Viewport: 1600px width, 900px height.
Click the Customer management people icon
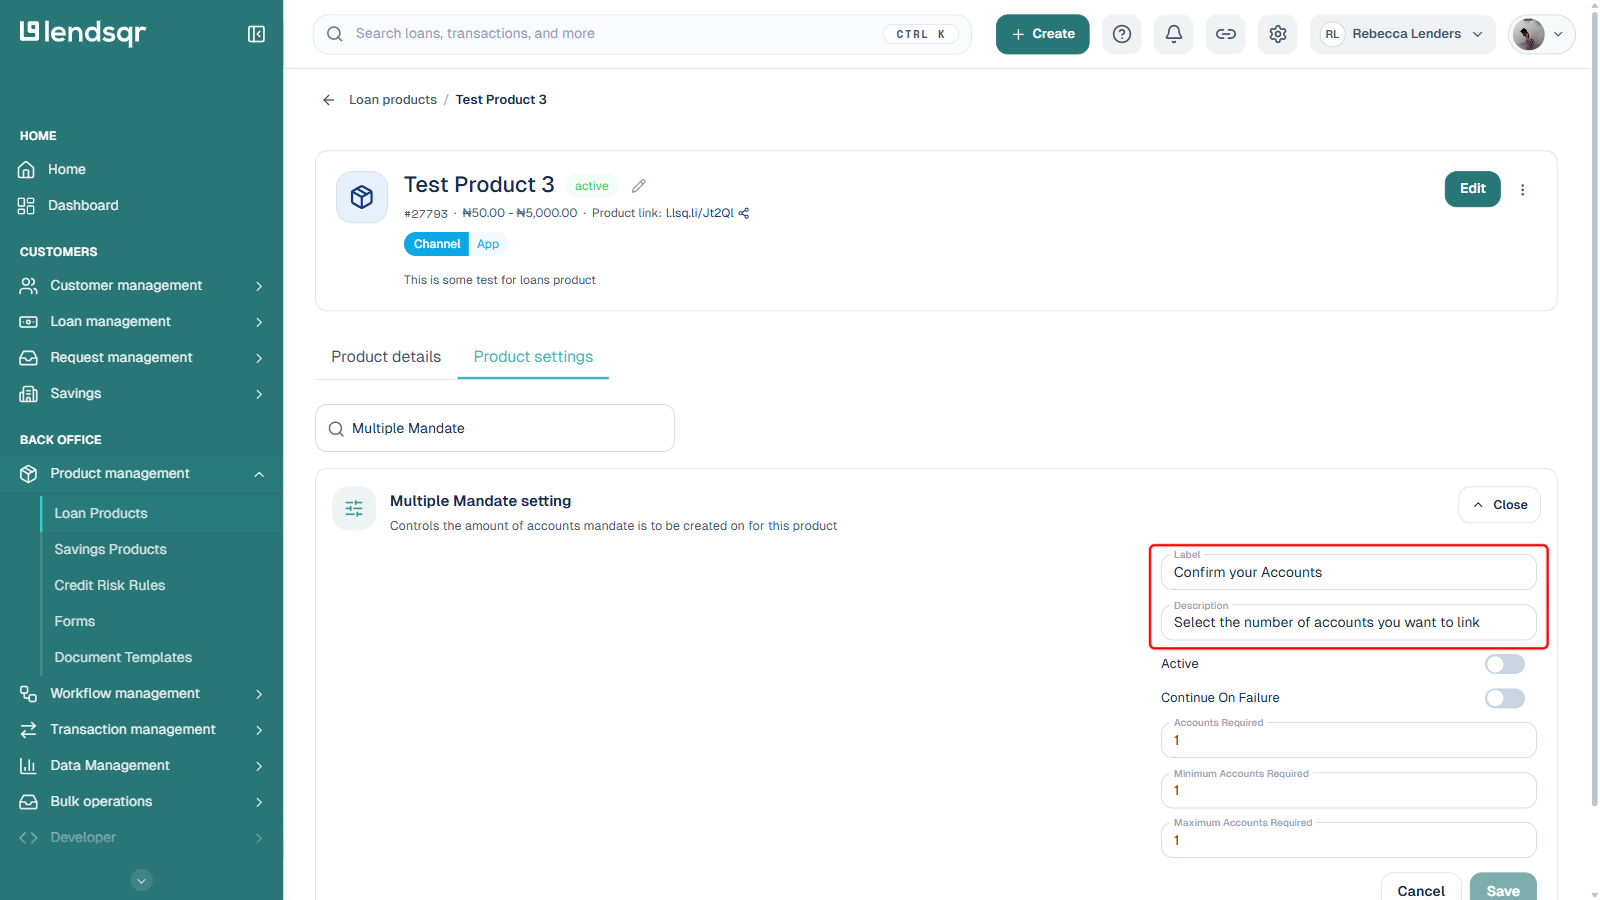point(29,286)
